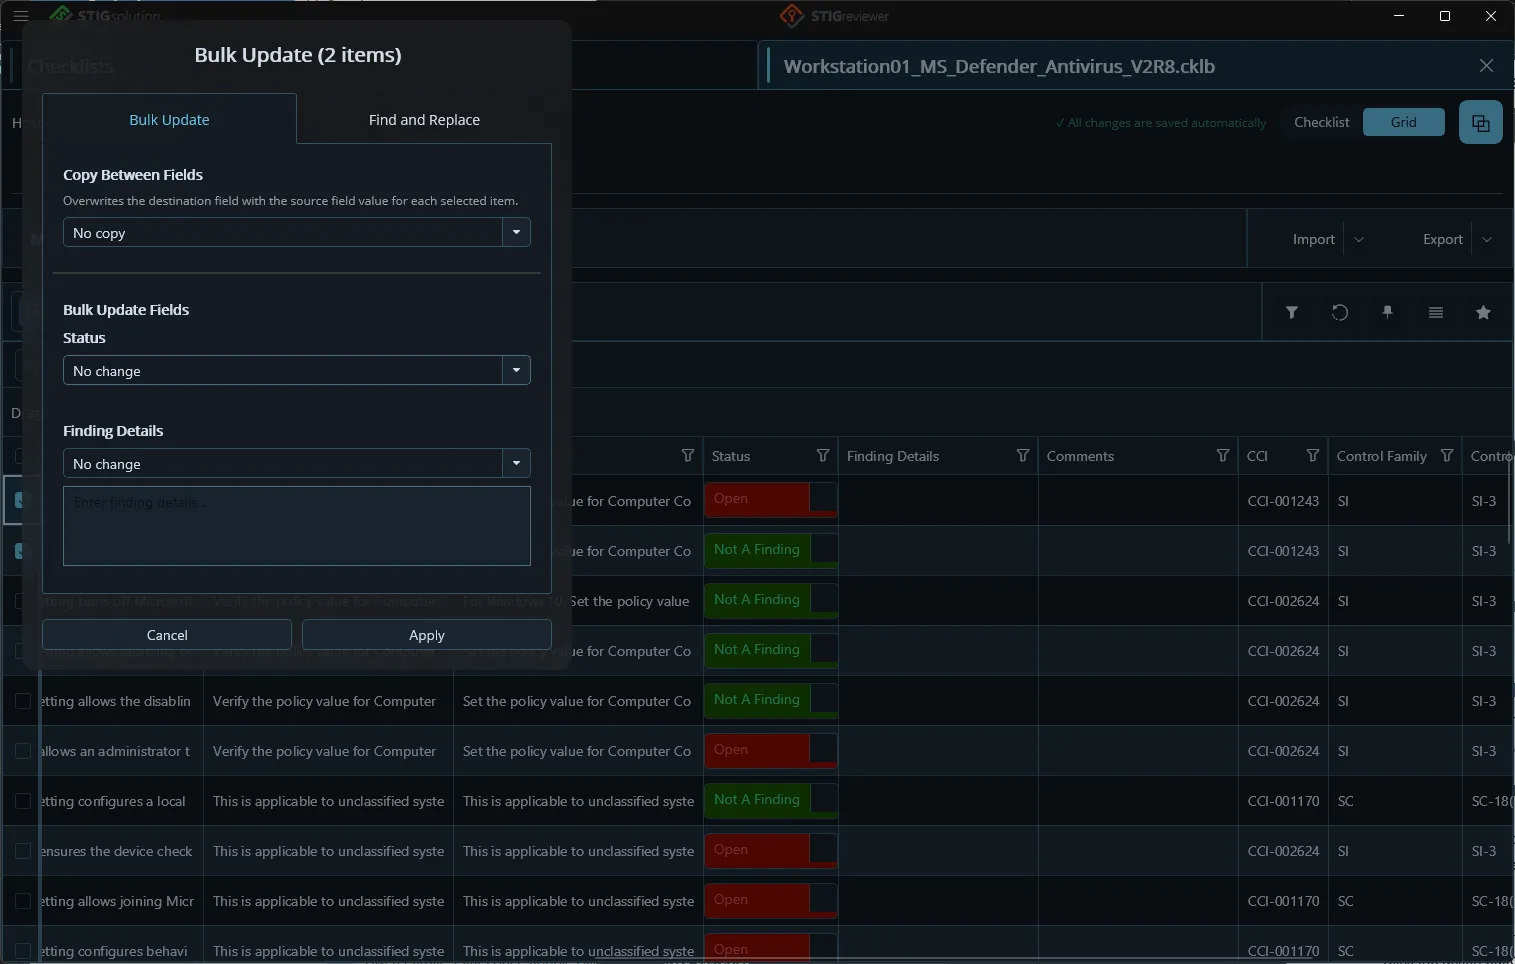
Task: Click the star icon in the grid toolbar
Action: 1483,312
